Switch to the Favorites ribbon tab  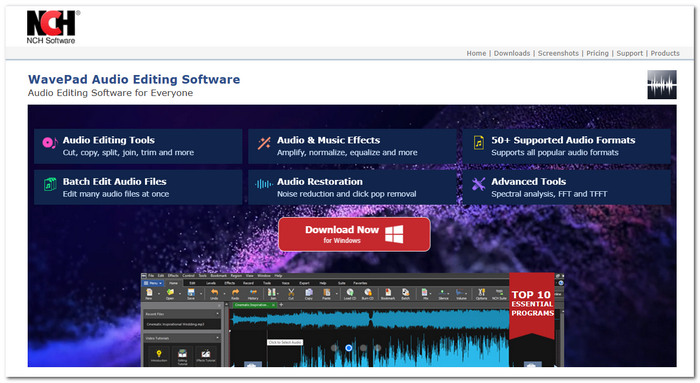pos(360,283)
